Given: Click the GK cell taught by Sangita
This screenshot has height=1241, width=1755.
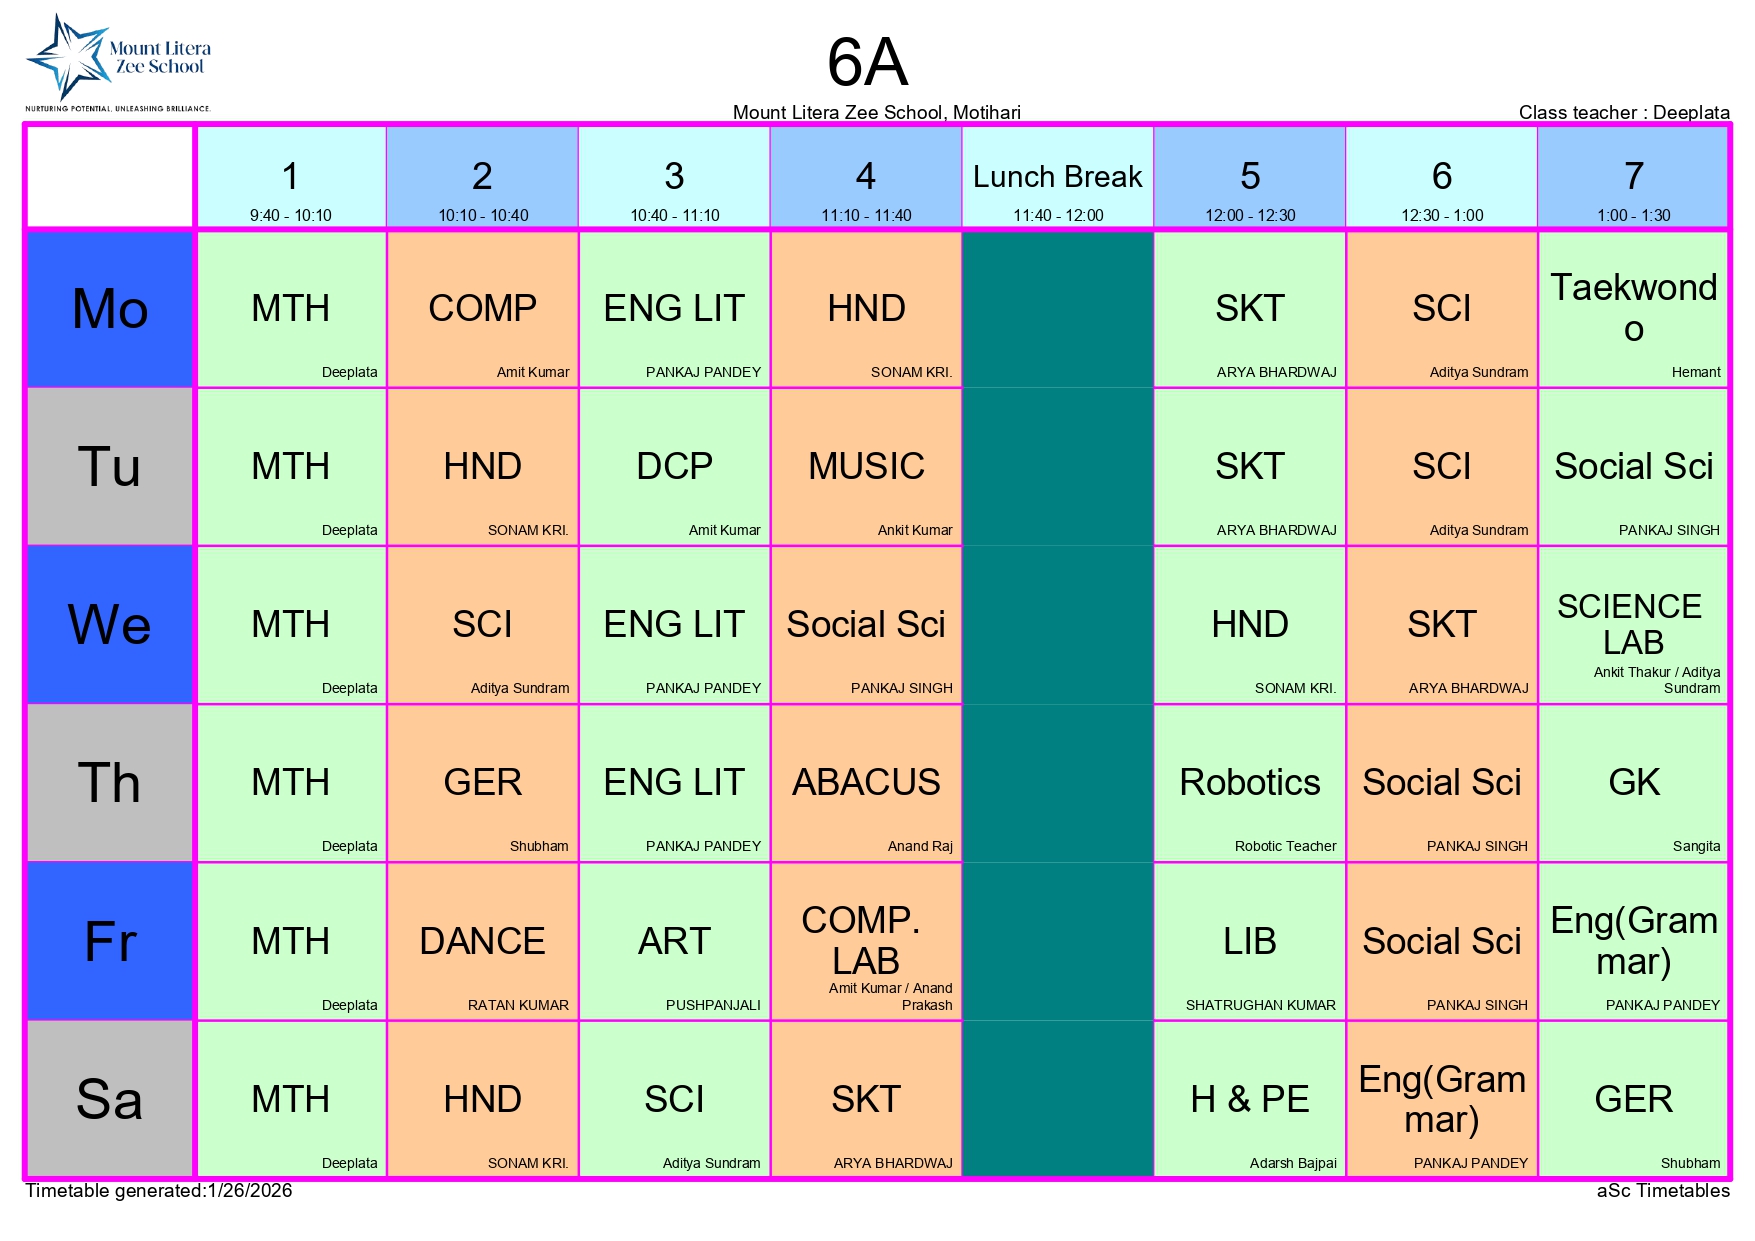Looking at the screenshot, I should [x=1633, y=783].
